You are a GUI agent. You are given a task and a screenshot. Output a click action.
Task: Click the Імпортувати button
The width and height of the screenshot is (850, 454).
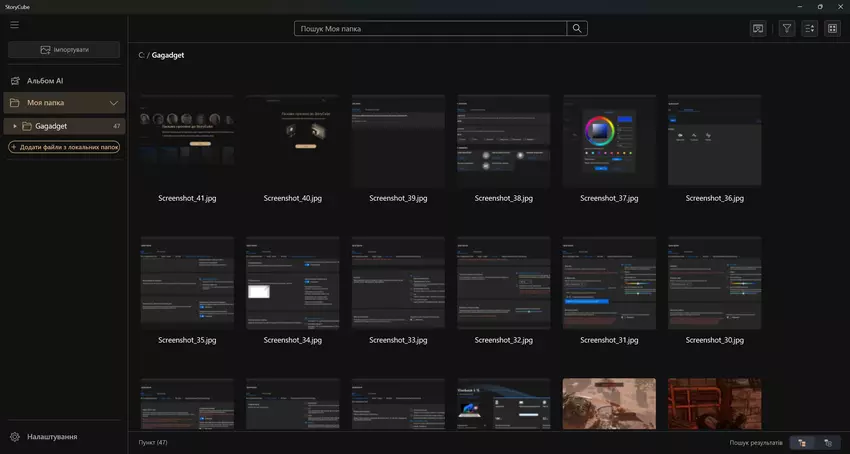(x=65, y=49)
